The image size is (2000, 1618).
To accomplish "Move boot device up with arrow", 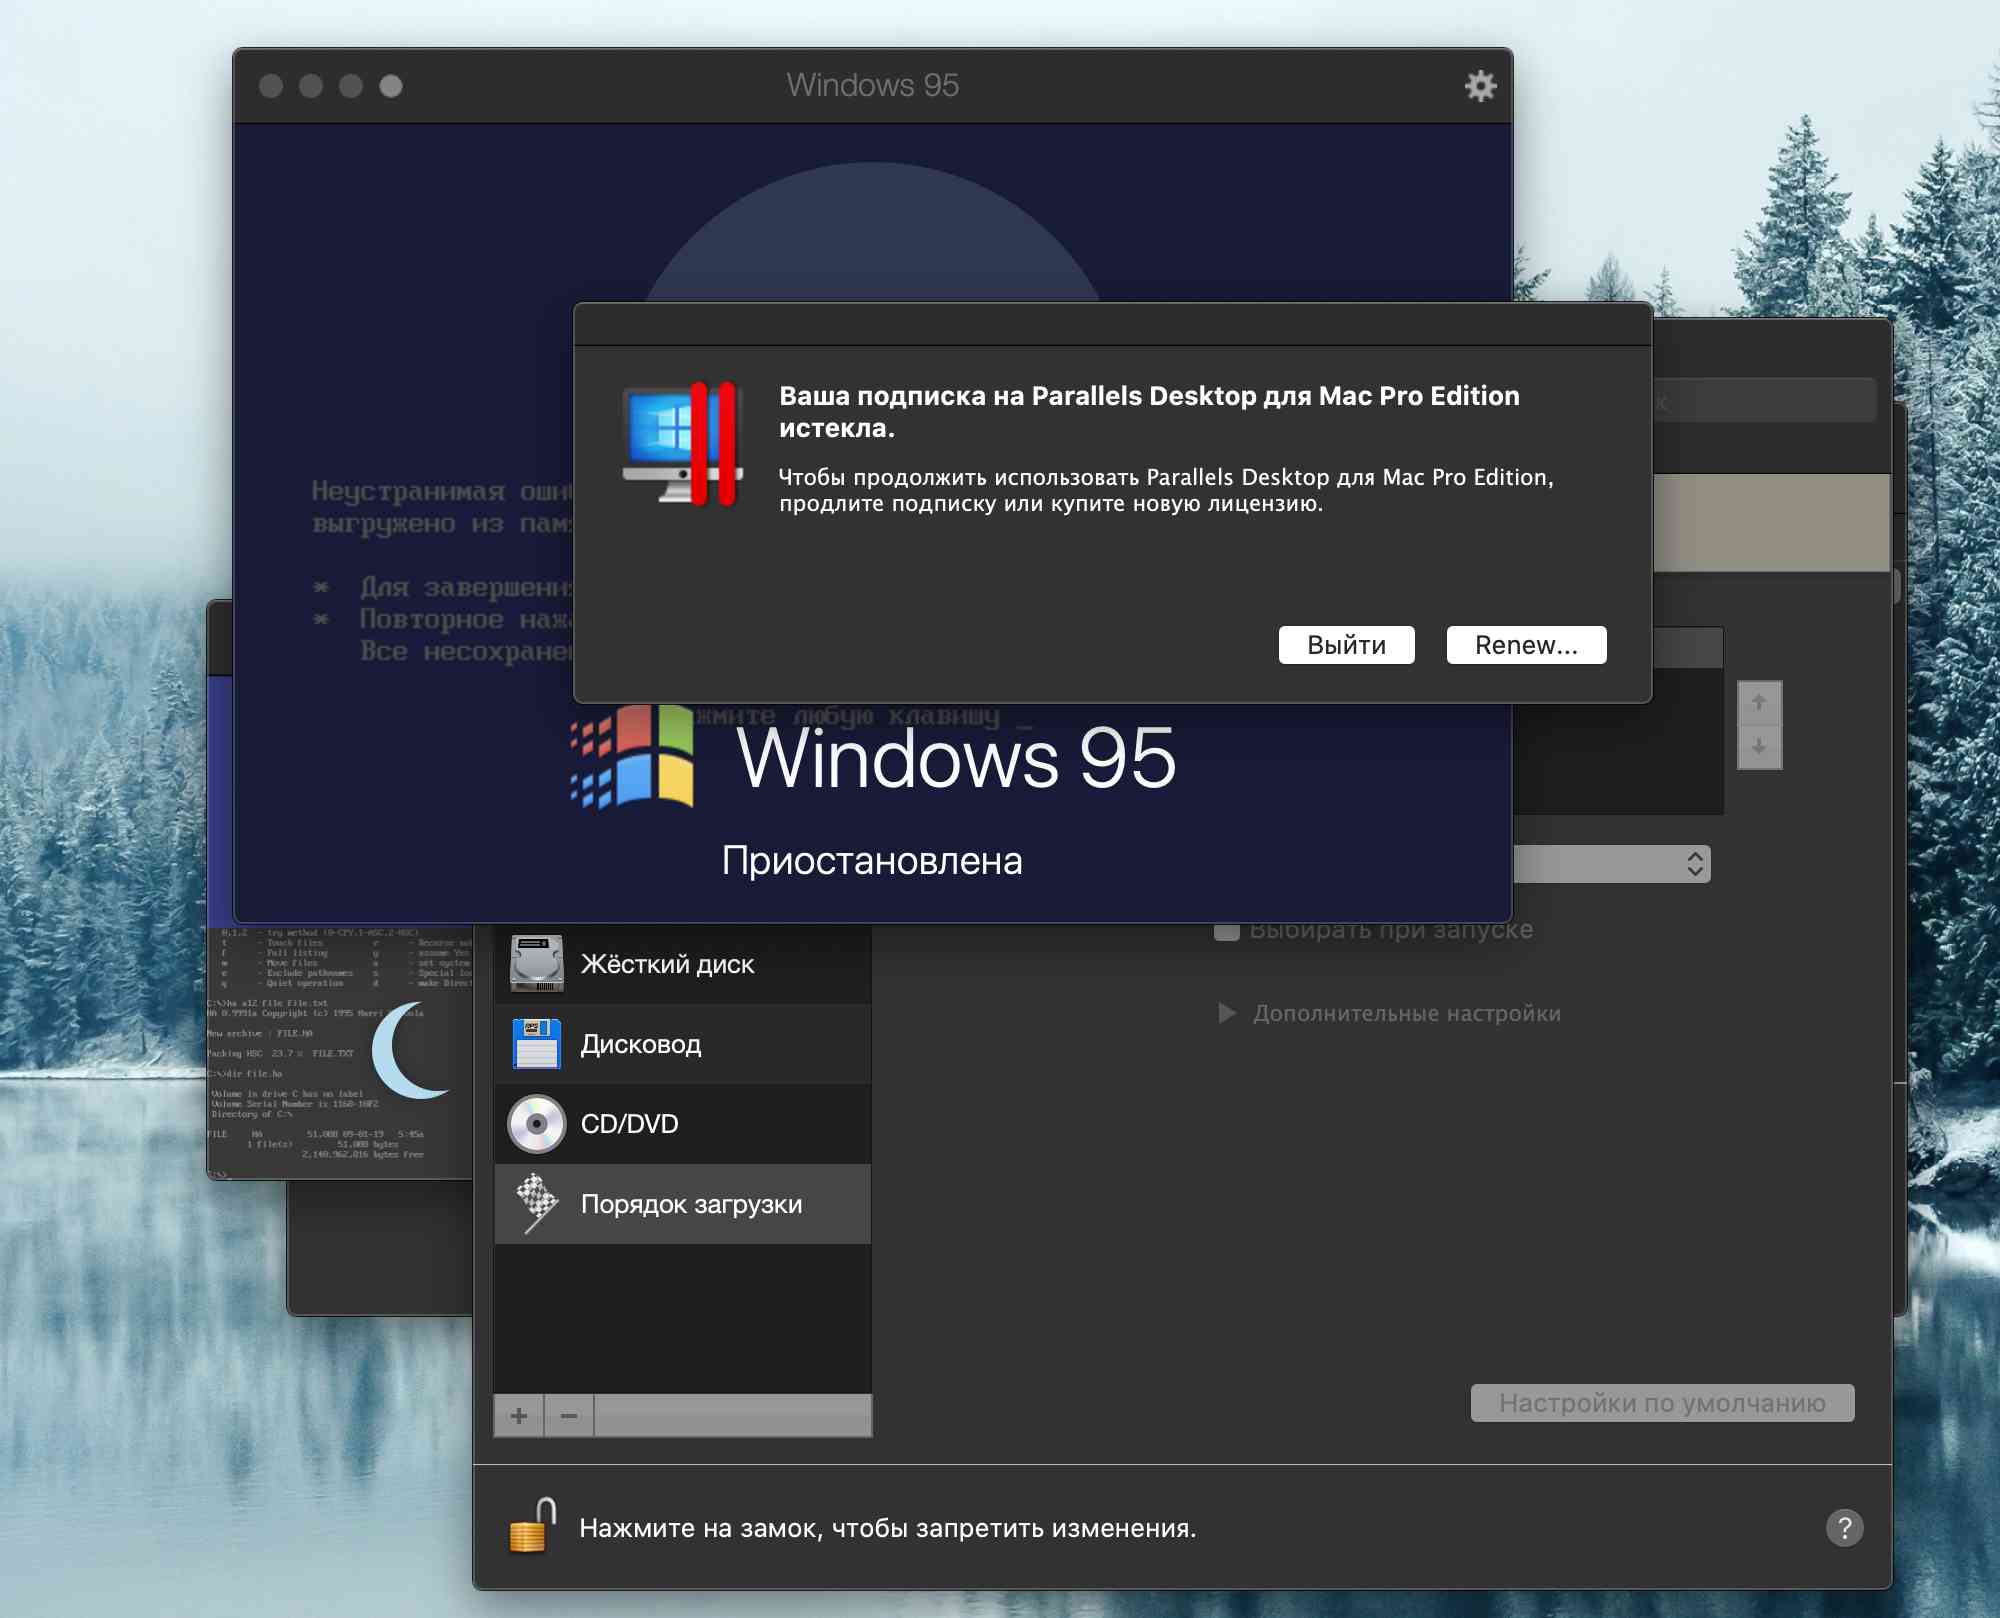I will (1759, 703).
